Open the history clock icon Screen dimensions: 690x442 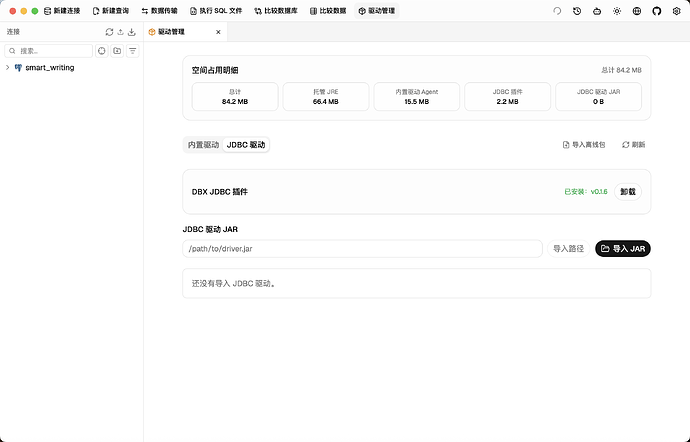(x=577, y=11)
